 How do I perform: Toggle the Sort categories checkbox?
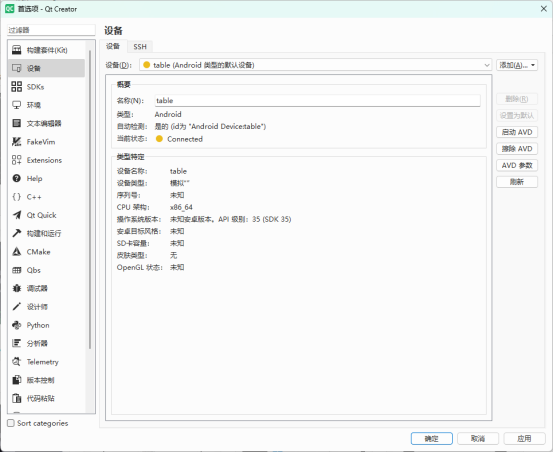[x=11, y=423]
